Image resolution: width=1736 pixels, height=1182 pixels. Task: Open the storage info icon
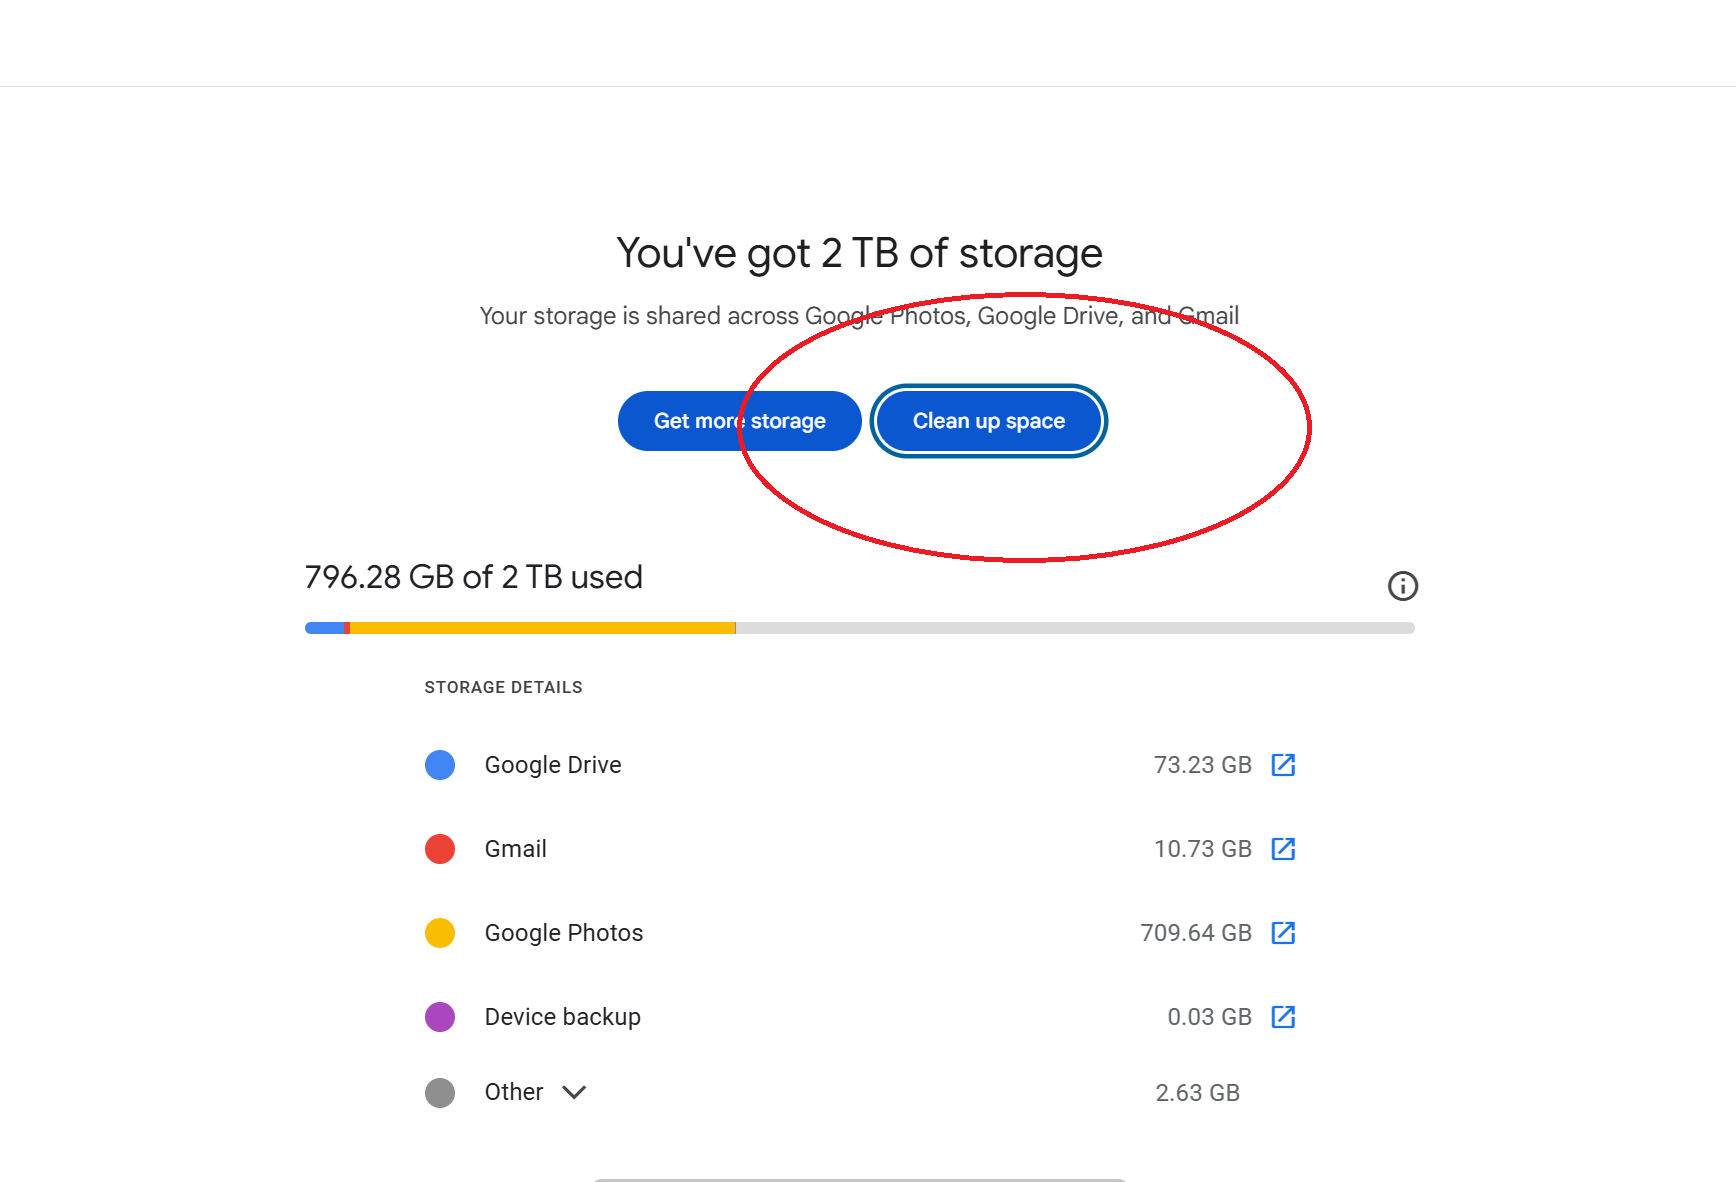pyautogui.click(x=1402, y=586)
